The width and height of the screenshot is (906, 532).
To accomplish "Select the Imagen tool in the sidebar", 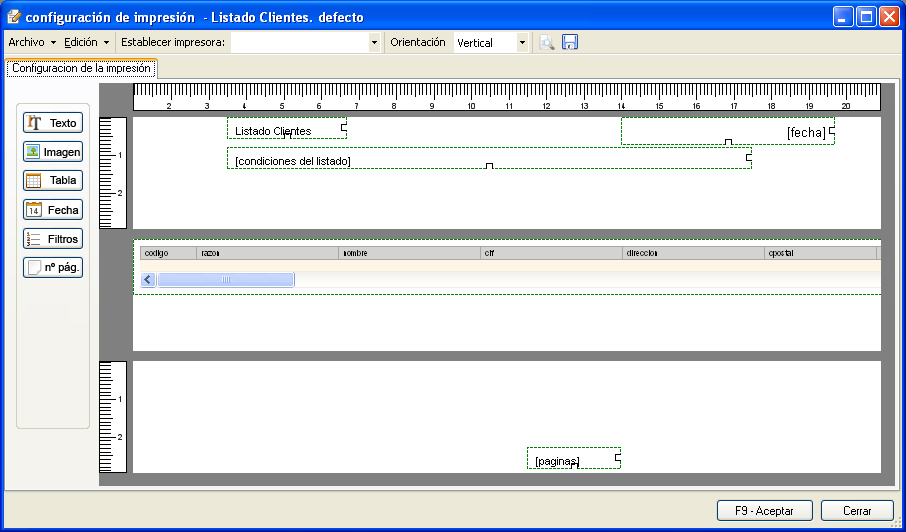I will pyautogui.click(x=53, y=152).
